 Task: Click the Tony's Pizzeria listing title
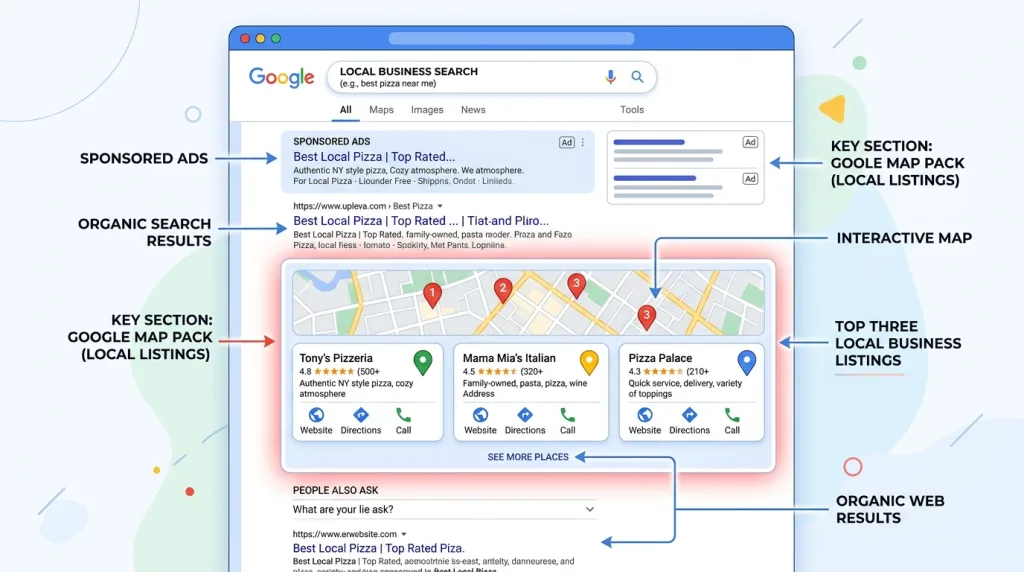tap(336, 358)
